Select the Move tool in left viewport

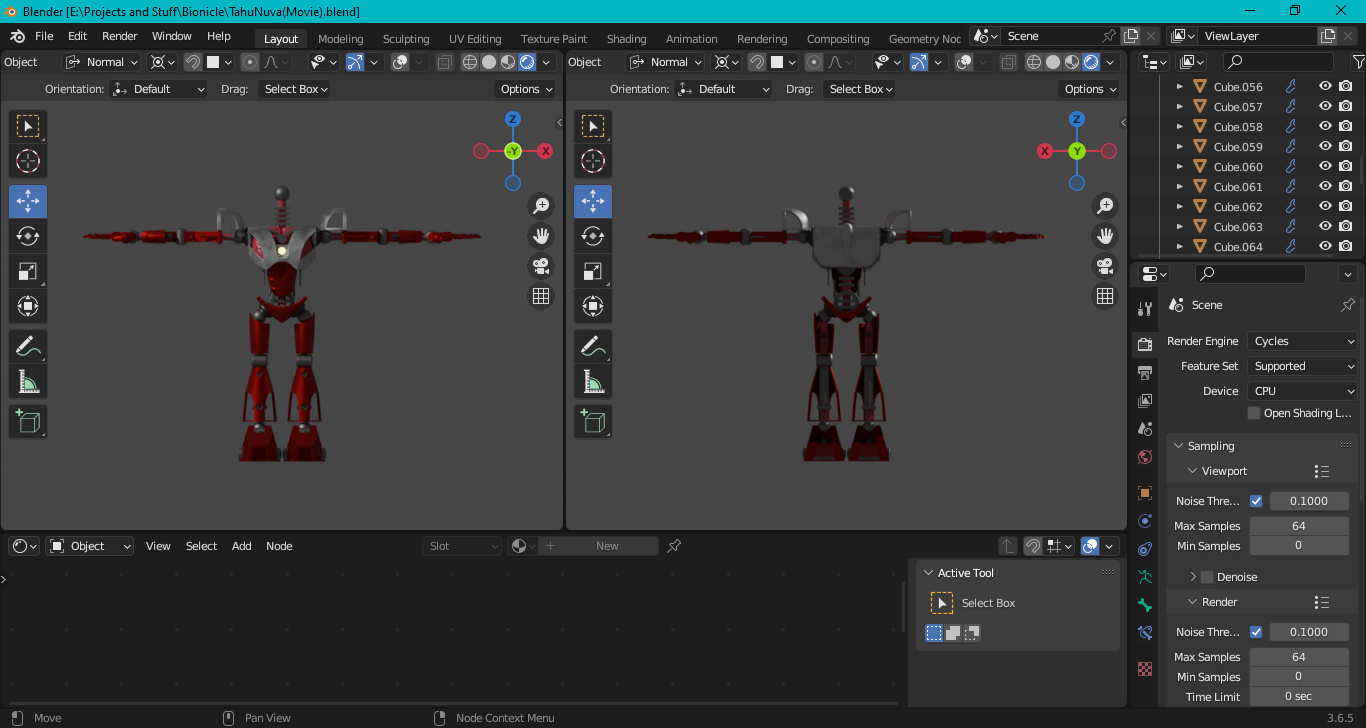pos(28,201)
